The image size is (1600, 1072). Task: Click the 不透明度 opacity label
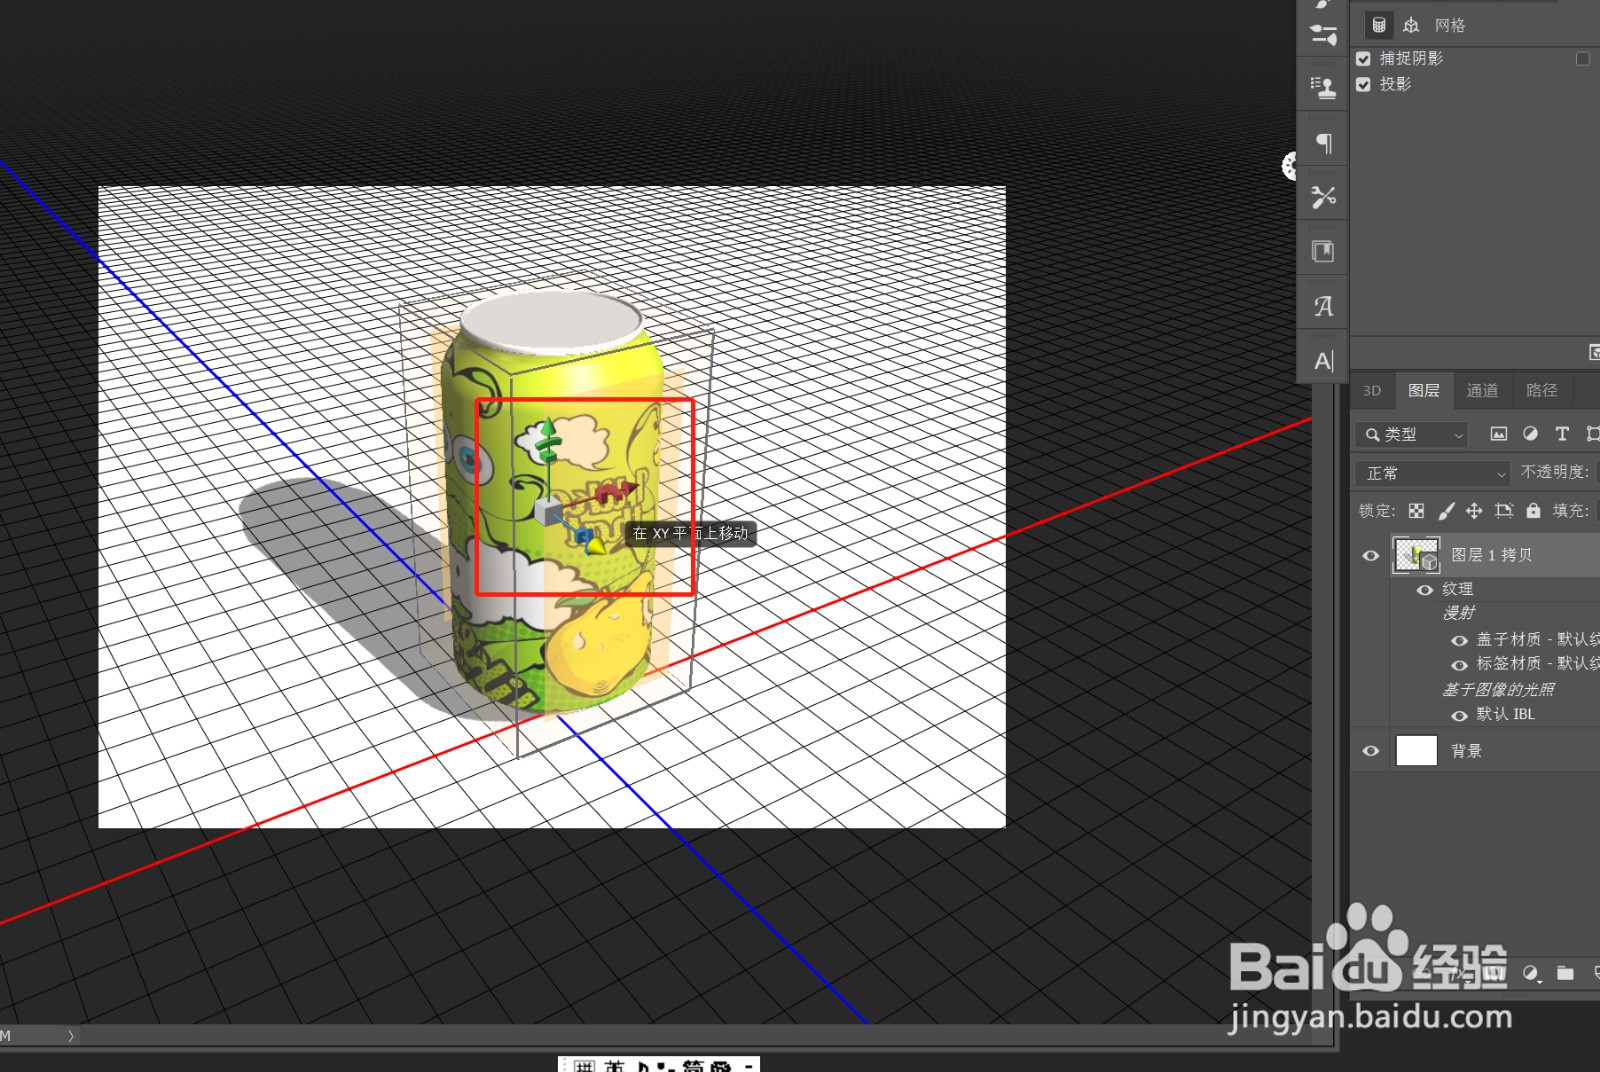tap(1554, 472)
